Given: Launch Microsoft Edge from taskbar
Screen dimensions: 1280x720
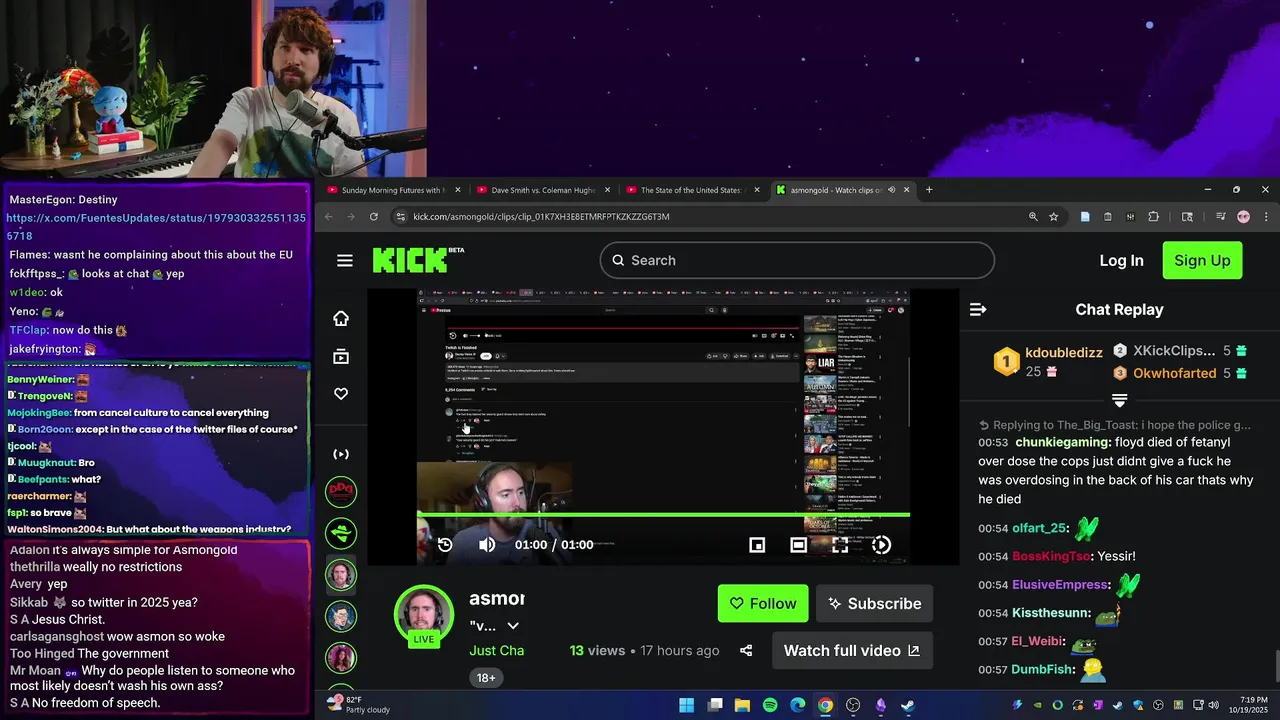Looking at the screenshot, I should [x=797, y=705].
